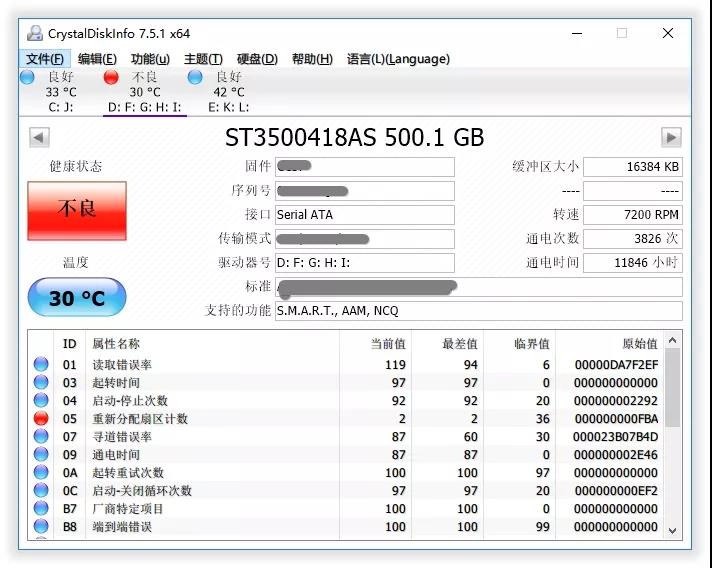Image resolution: width=712 pixels, height=568 pixels.
Task: Click the CrystalDiskInfo app icon in title bar
Action: [x=35, y=34]
